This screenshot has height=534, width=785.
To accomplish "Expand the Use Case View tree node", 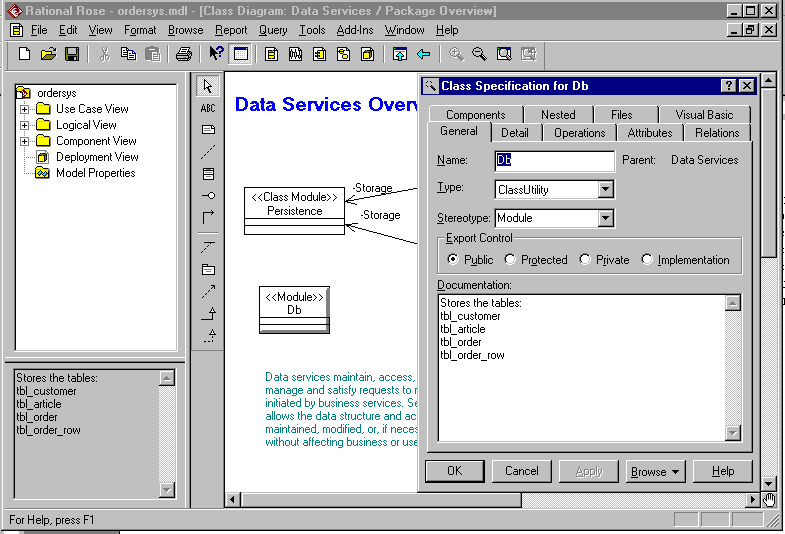I will point(25,109).
